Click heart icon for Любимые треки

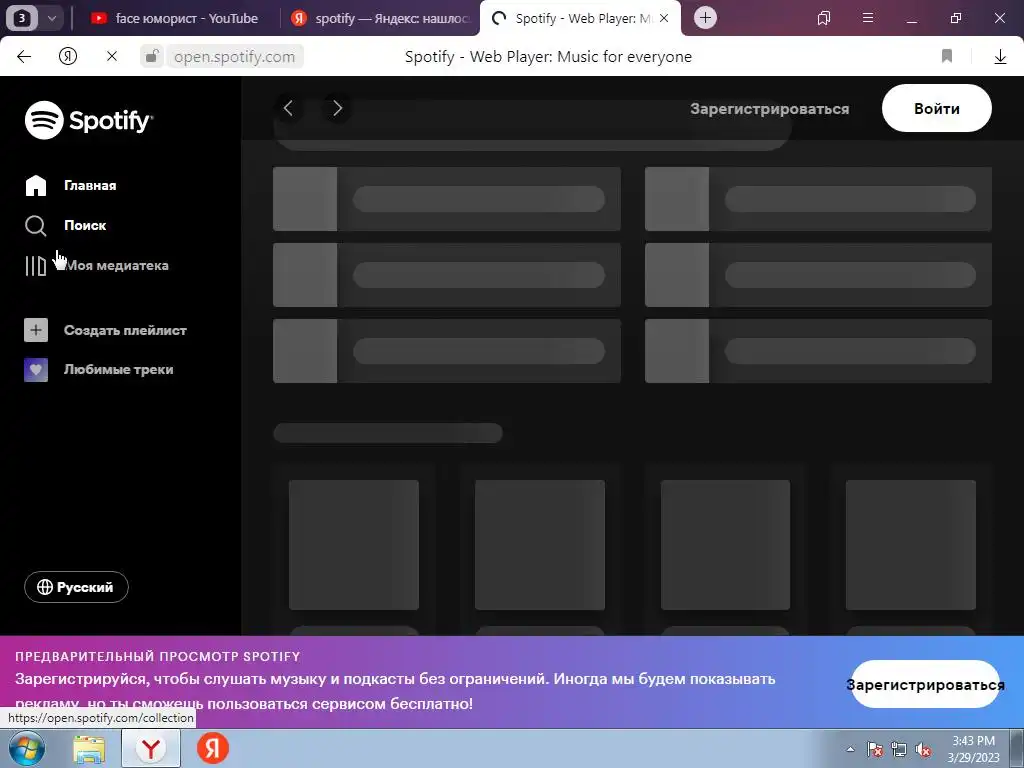pos(36,370)
